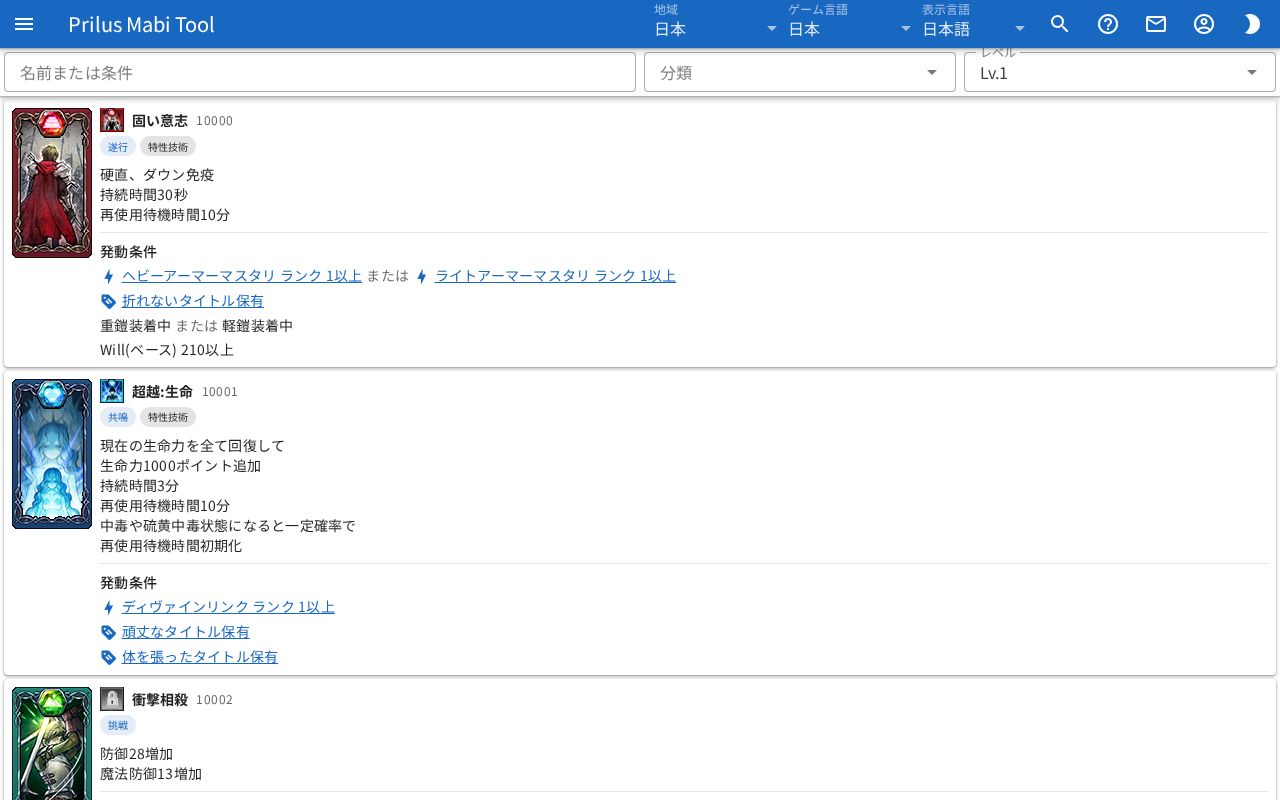
Task: Select 特性技術 chip on 超越:生命 card
Action: click(x=168, y=417)
